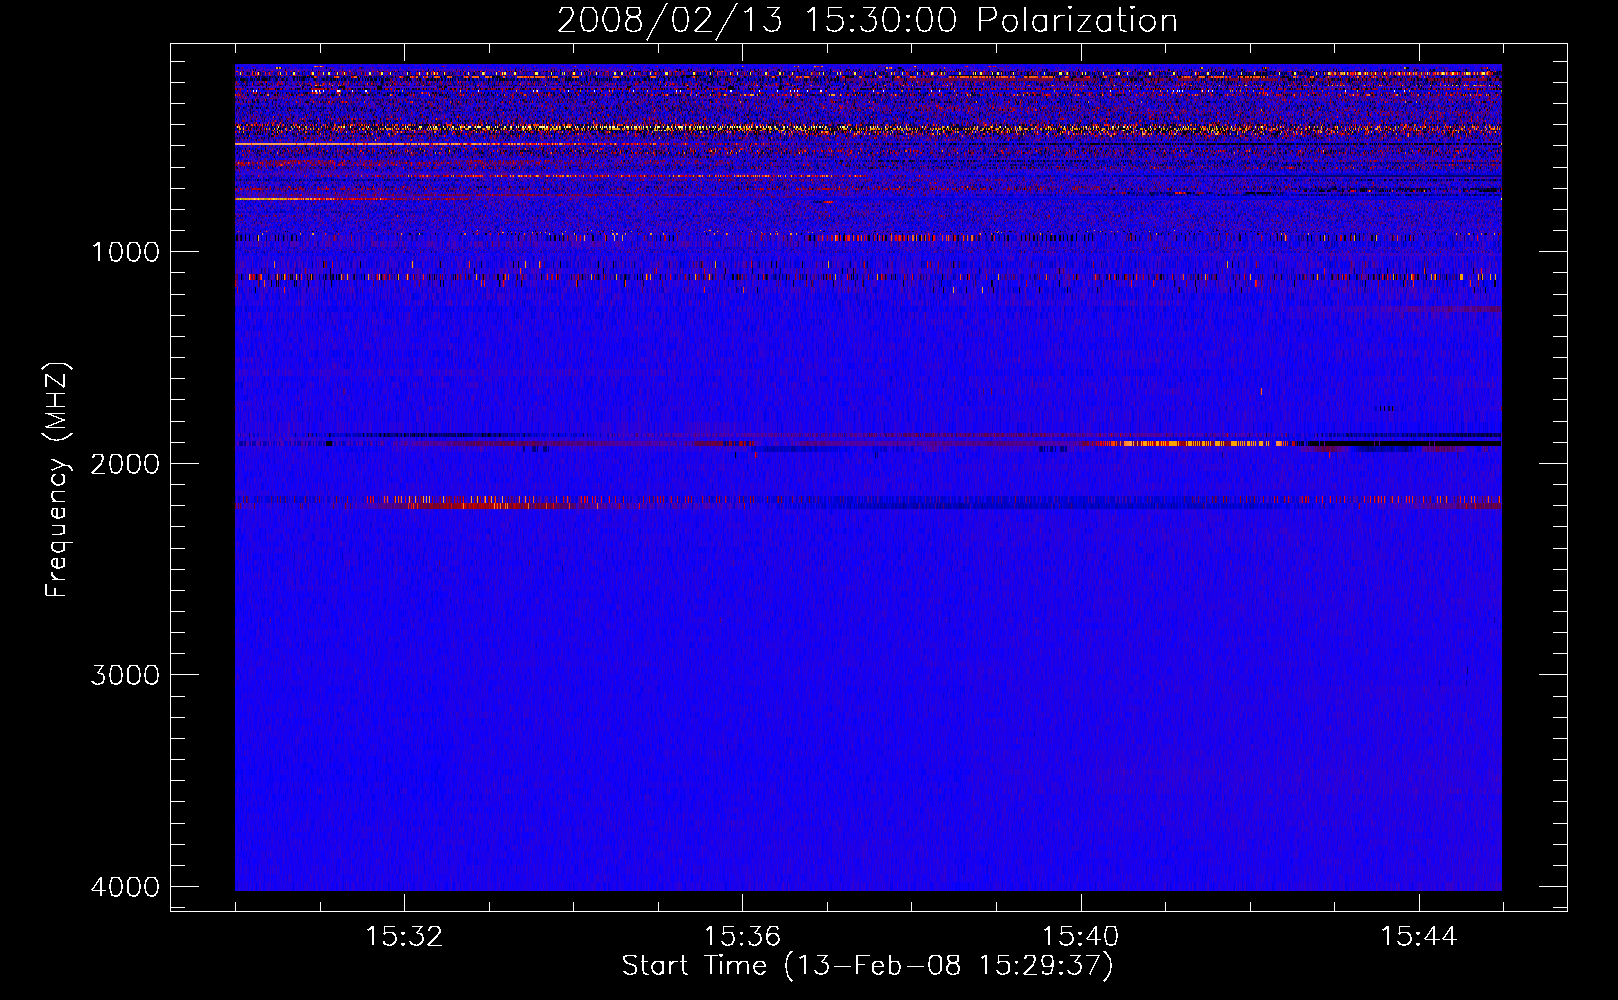Click the "Start Time (13-Feb-08 15:29:37)" axis label

[x=868, y=966]
